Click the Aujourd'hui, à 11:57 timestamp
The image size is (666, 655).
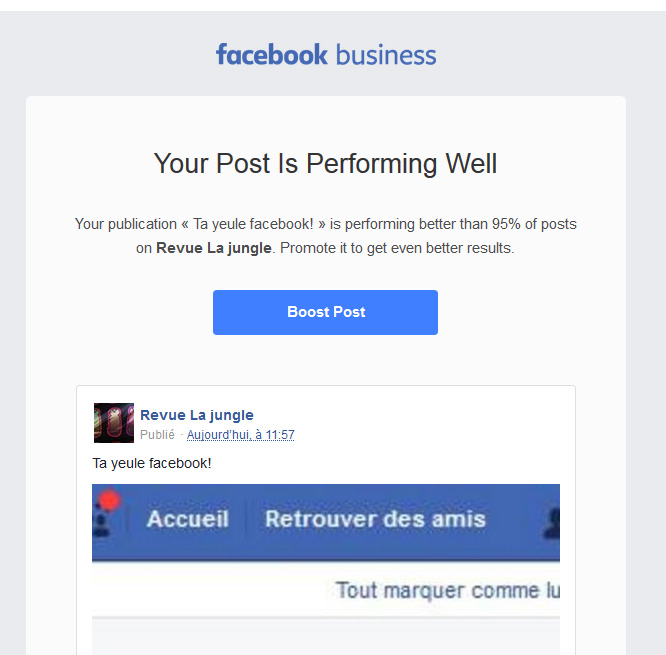tap(240, 435)
